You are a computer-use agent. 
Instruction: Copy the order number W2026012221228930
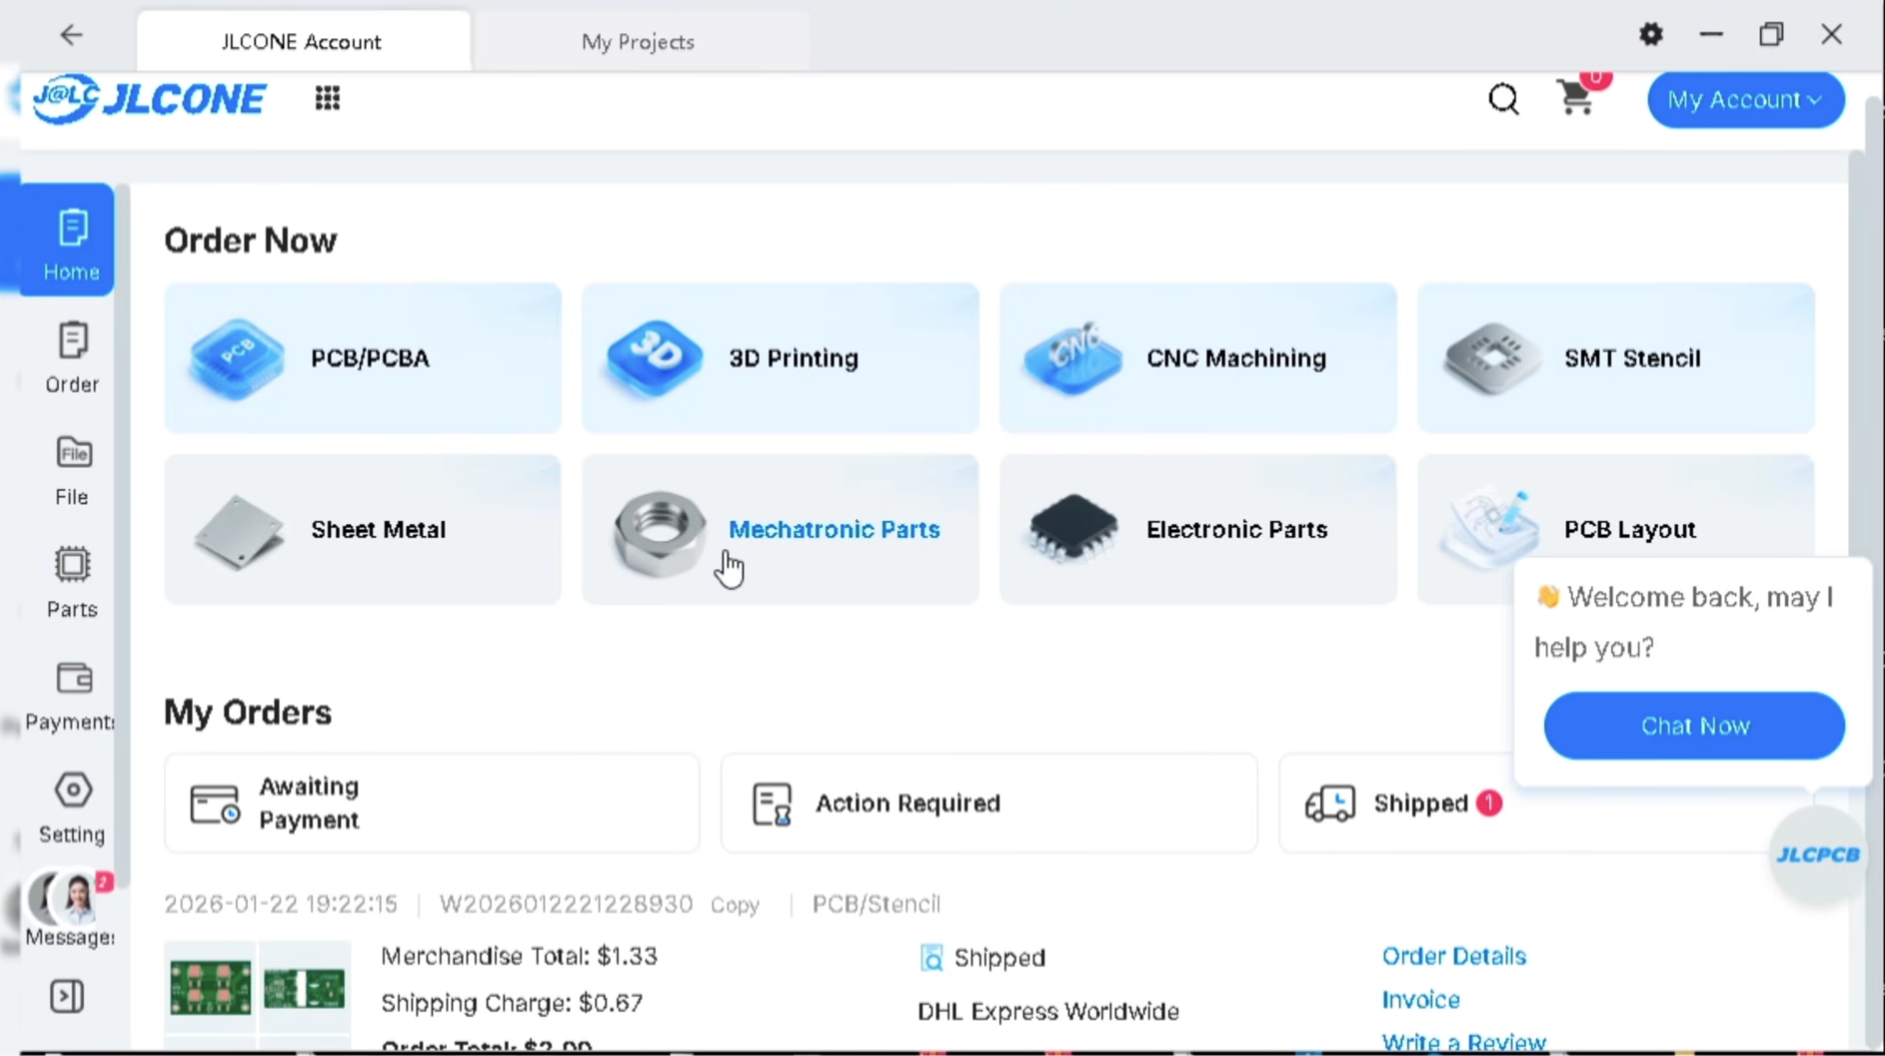tap(735, 905)
